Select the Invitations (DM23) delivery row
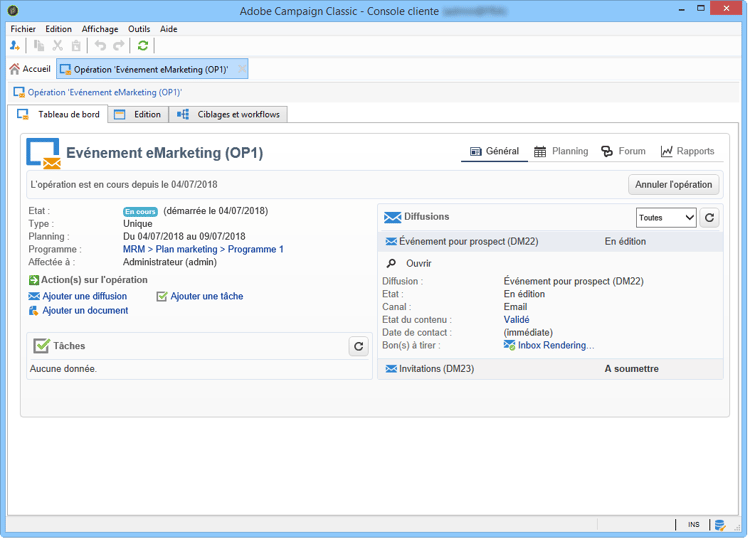This screenshot has width=750, height=544. coord(550,369)
